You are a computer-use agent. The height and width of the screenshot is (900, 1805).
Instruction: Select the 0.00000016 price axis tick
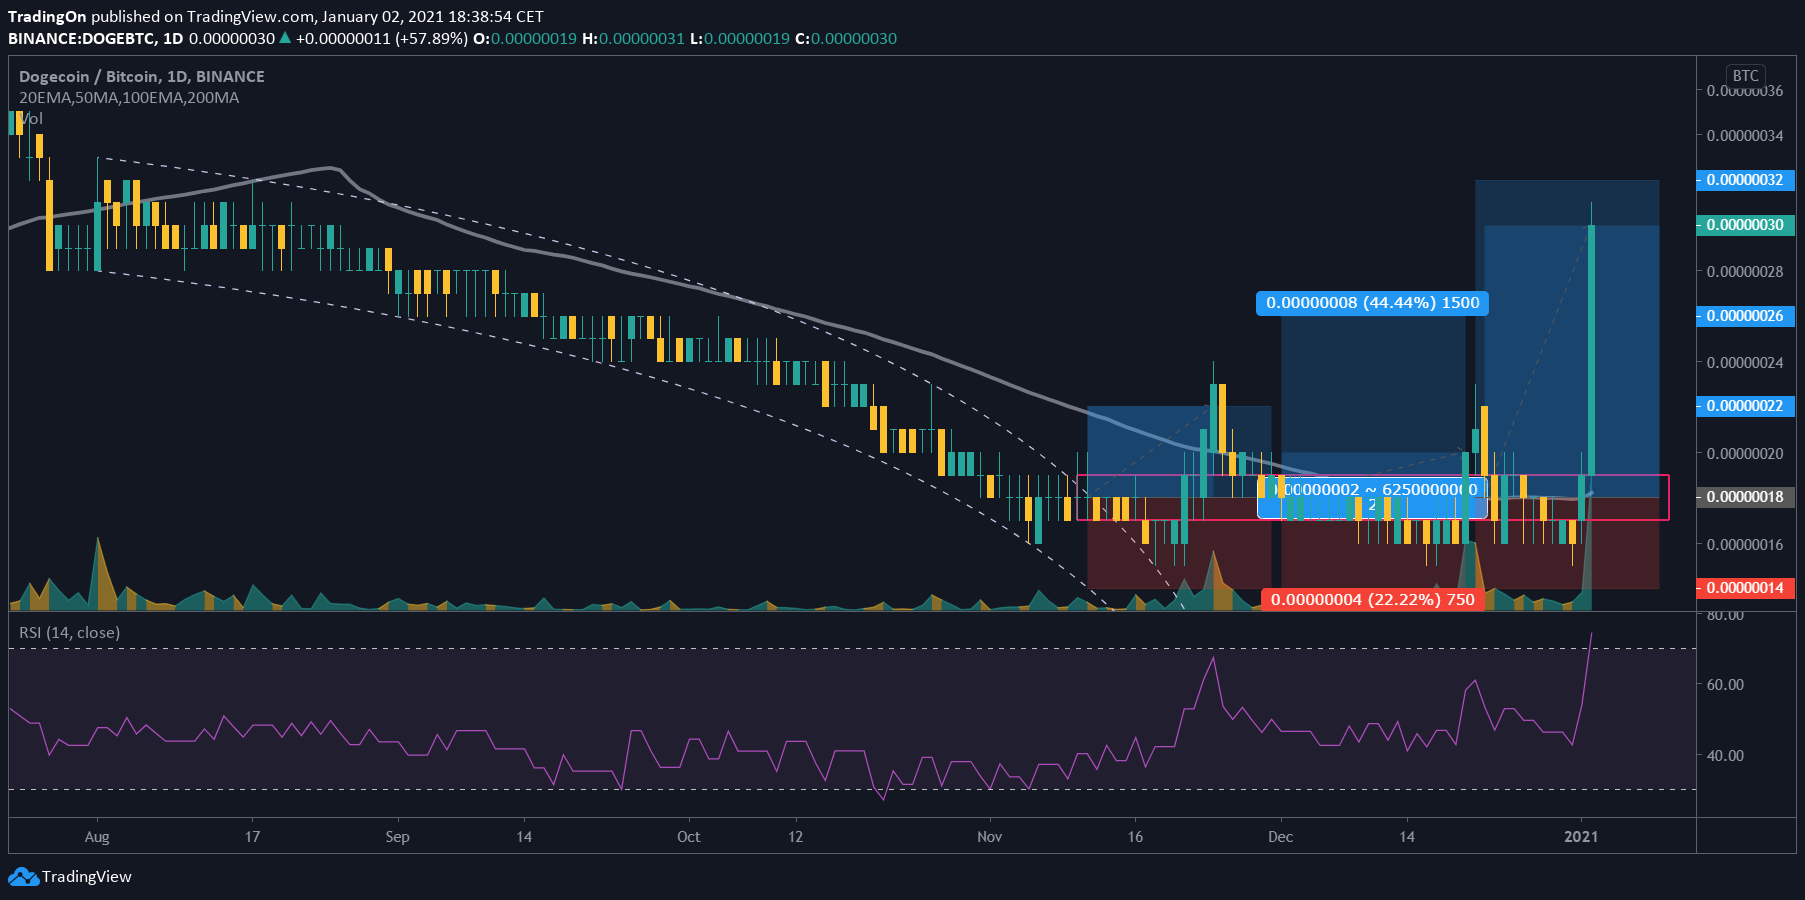pyautogui.click(x=1745, y=545)
